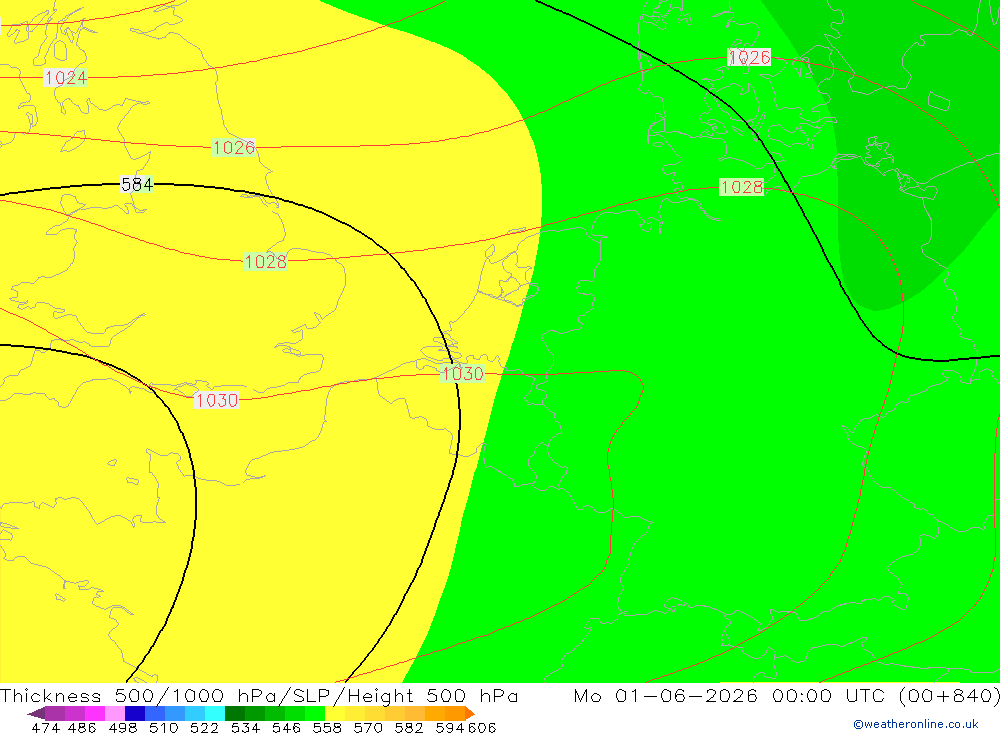Select the 1026 isobar label over northern Britain
This screenshot has height=733, width=1000.
click(234, 147)
